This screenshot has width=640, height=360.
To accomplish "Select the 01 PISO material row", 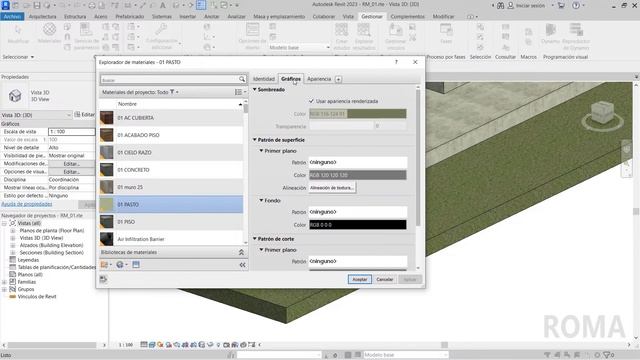I will [x=171, y=222].
